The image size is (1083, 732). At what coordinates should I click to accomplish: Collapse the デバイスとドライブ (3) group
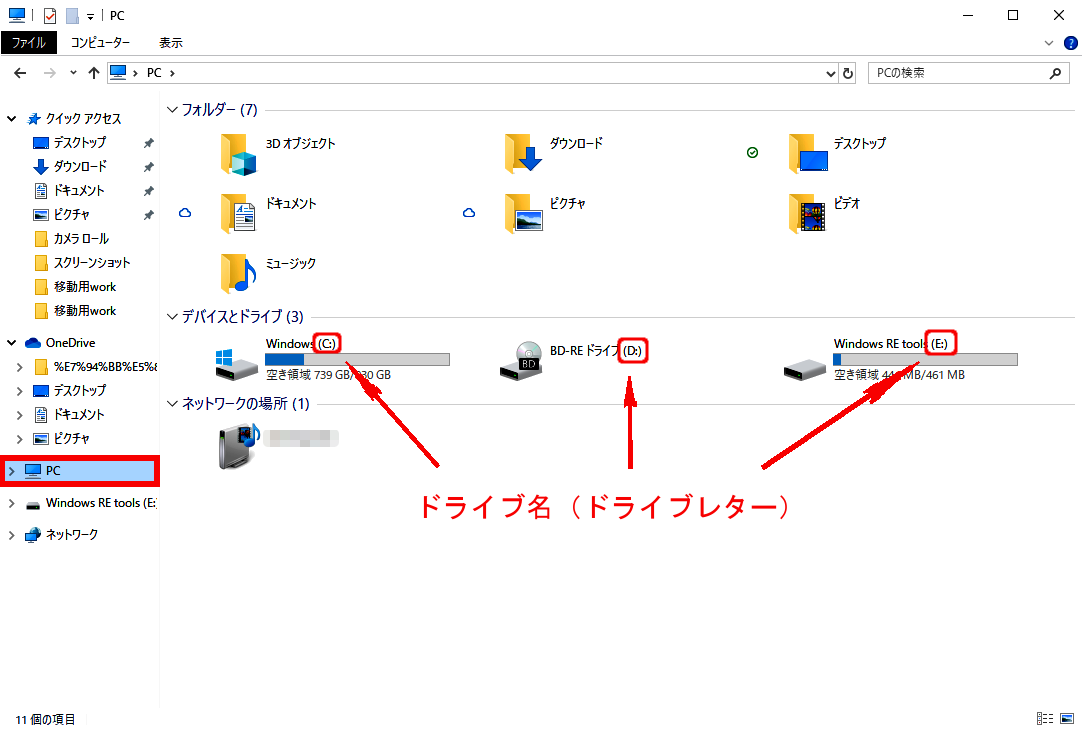pos(172,316)
